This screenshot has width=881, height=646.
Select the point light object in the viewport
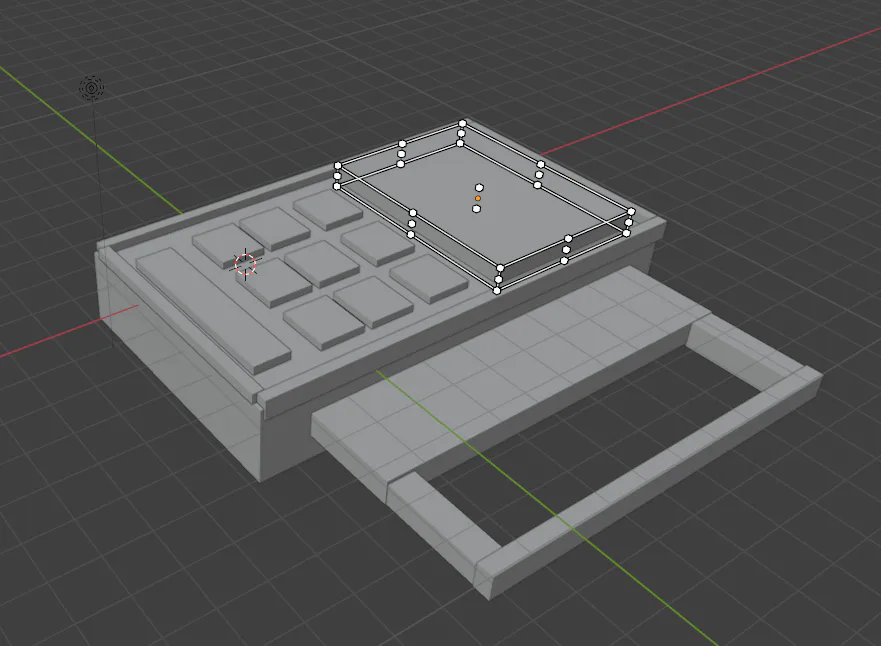[92, 88]
